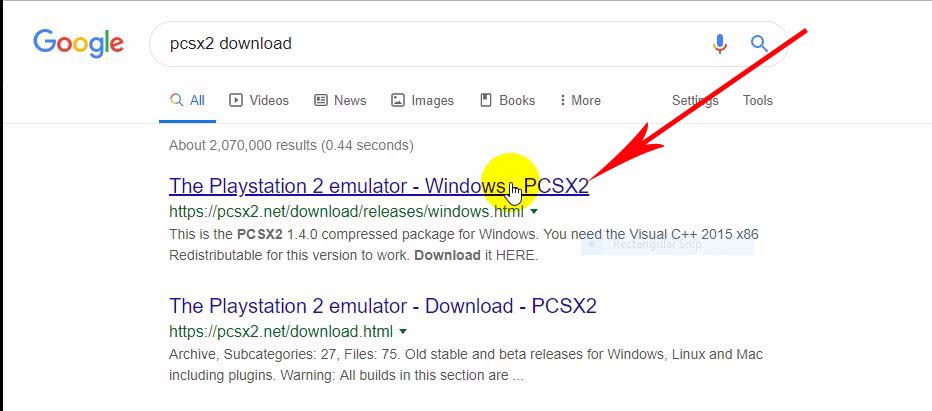The height and width of the screenshot is (411, 932).
Task: Click the https://pcsx2.net/download.html URL
Action: point(281,331)
